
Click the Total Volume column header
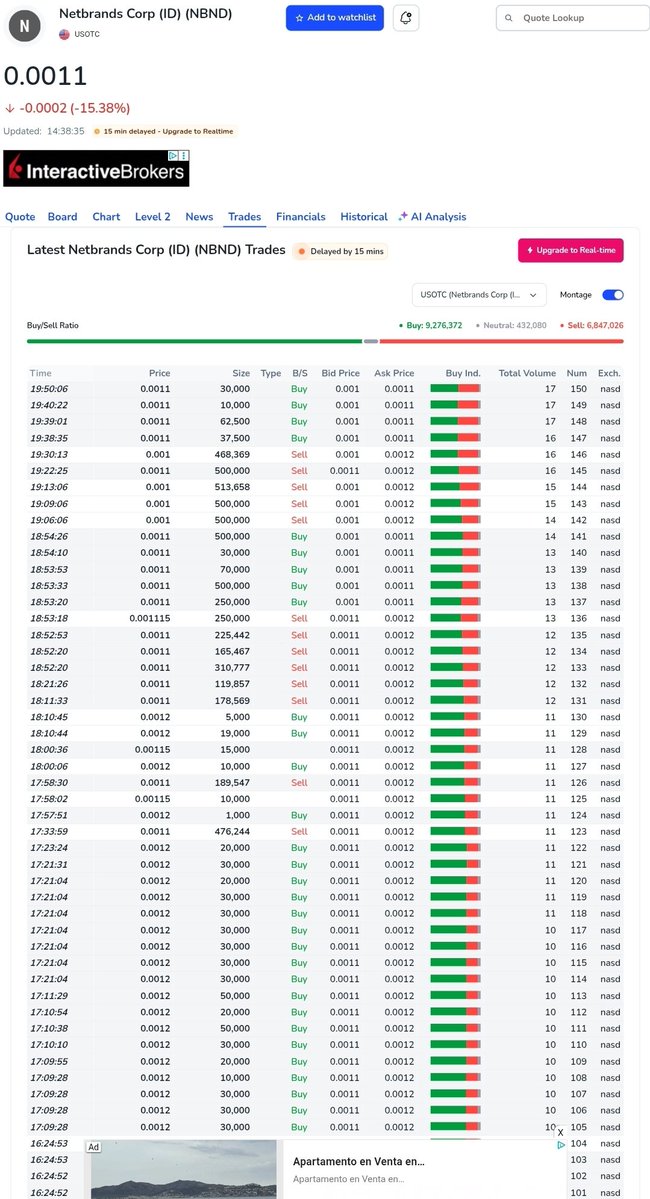(527, 373)
